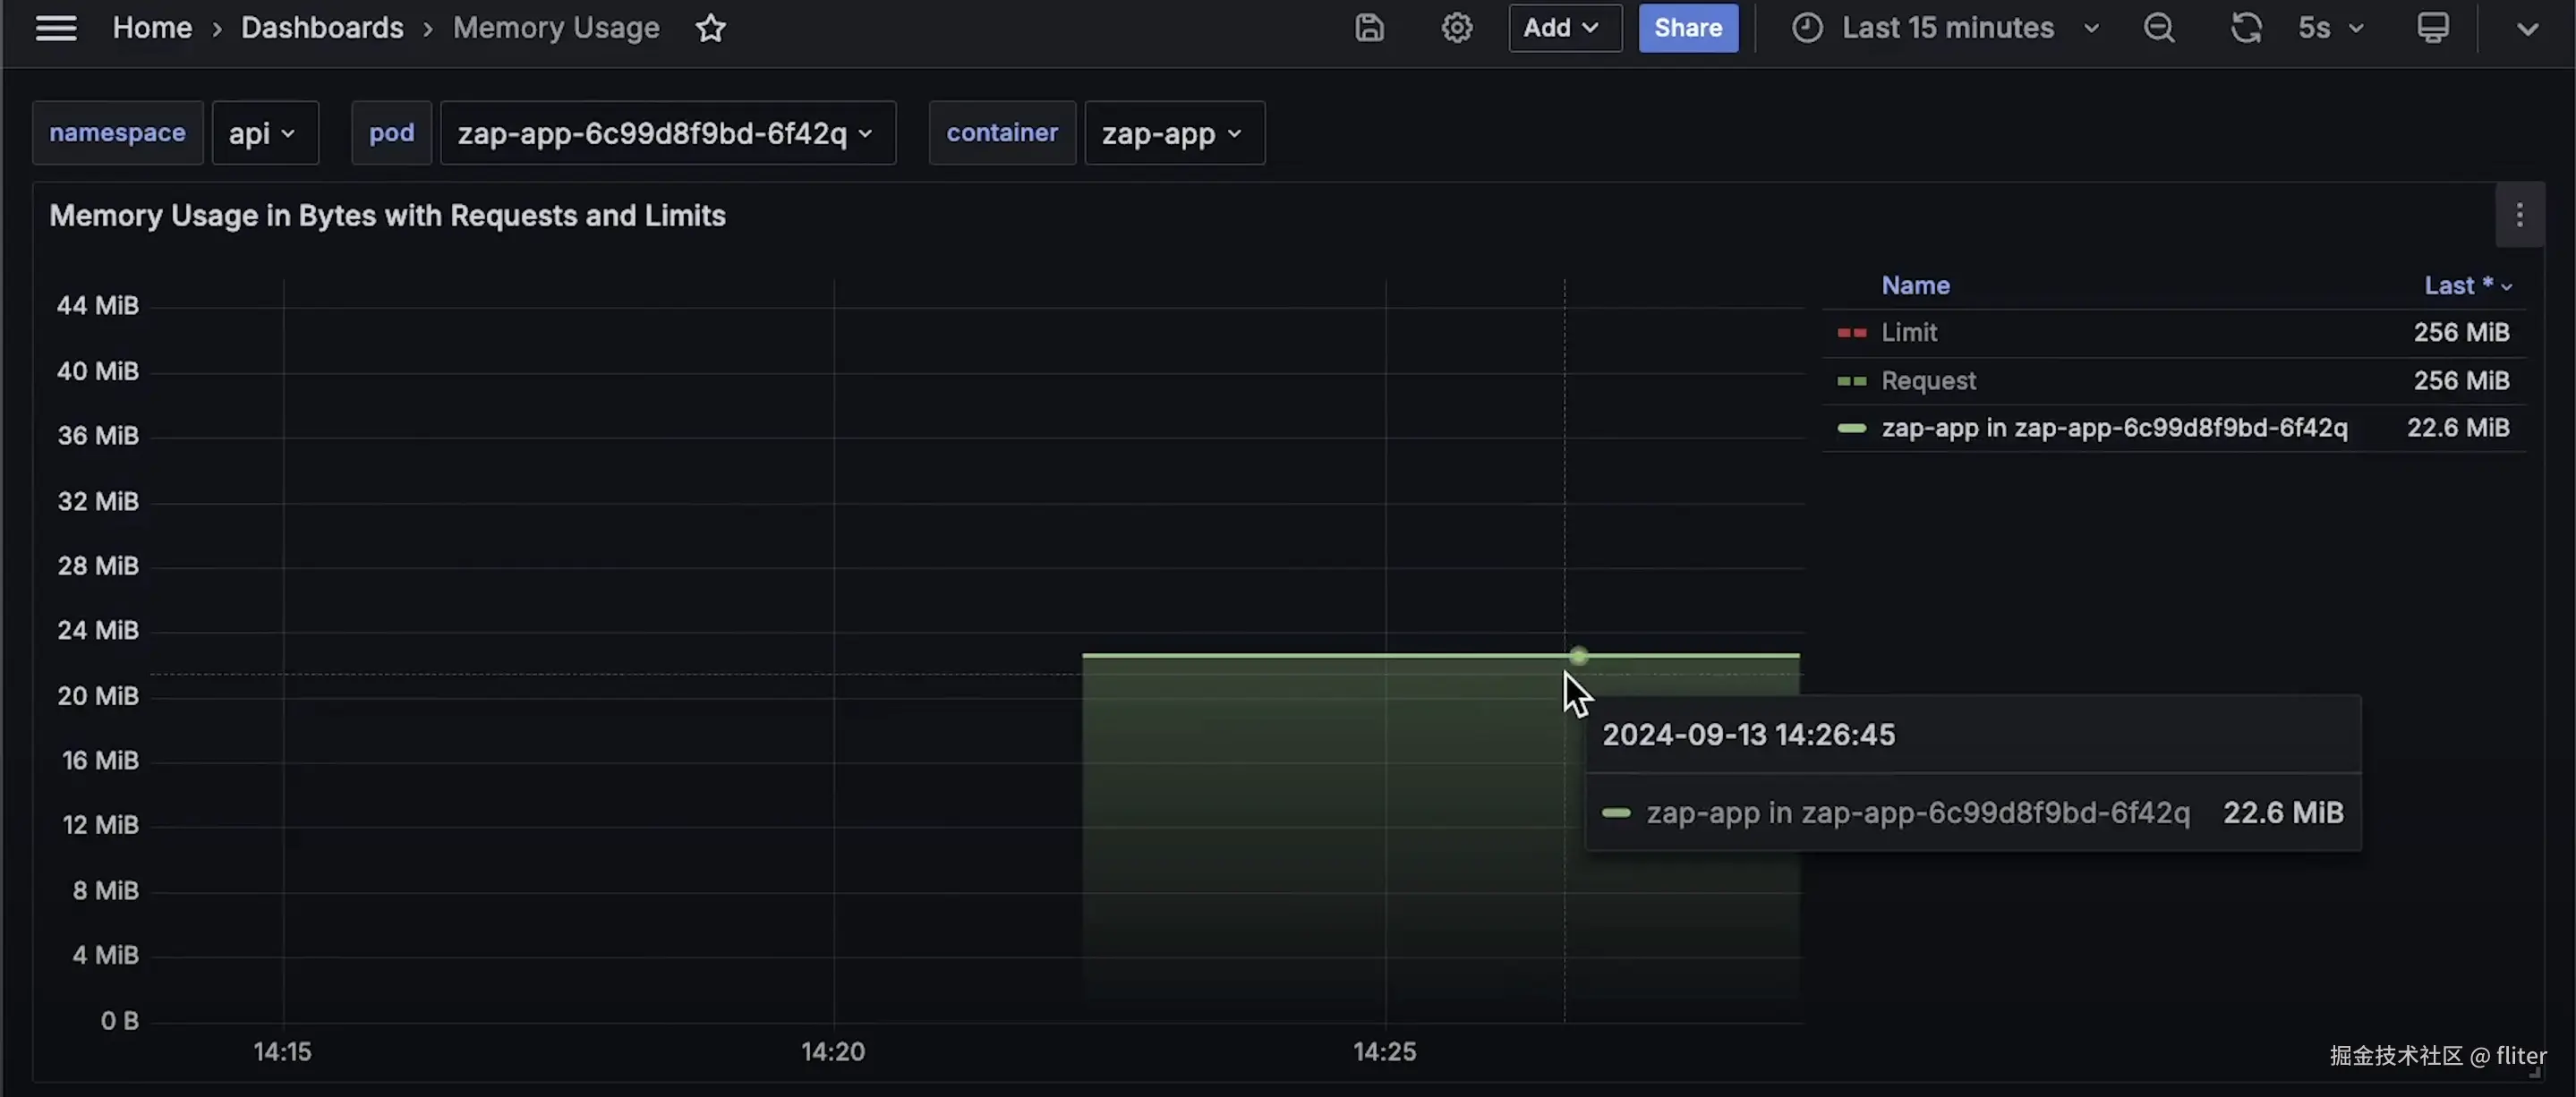
Task: Open the panel three-dot menu
Action: point(2519,215)
